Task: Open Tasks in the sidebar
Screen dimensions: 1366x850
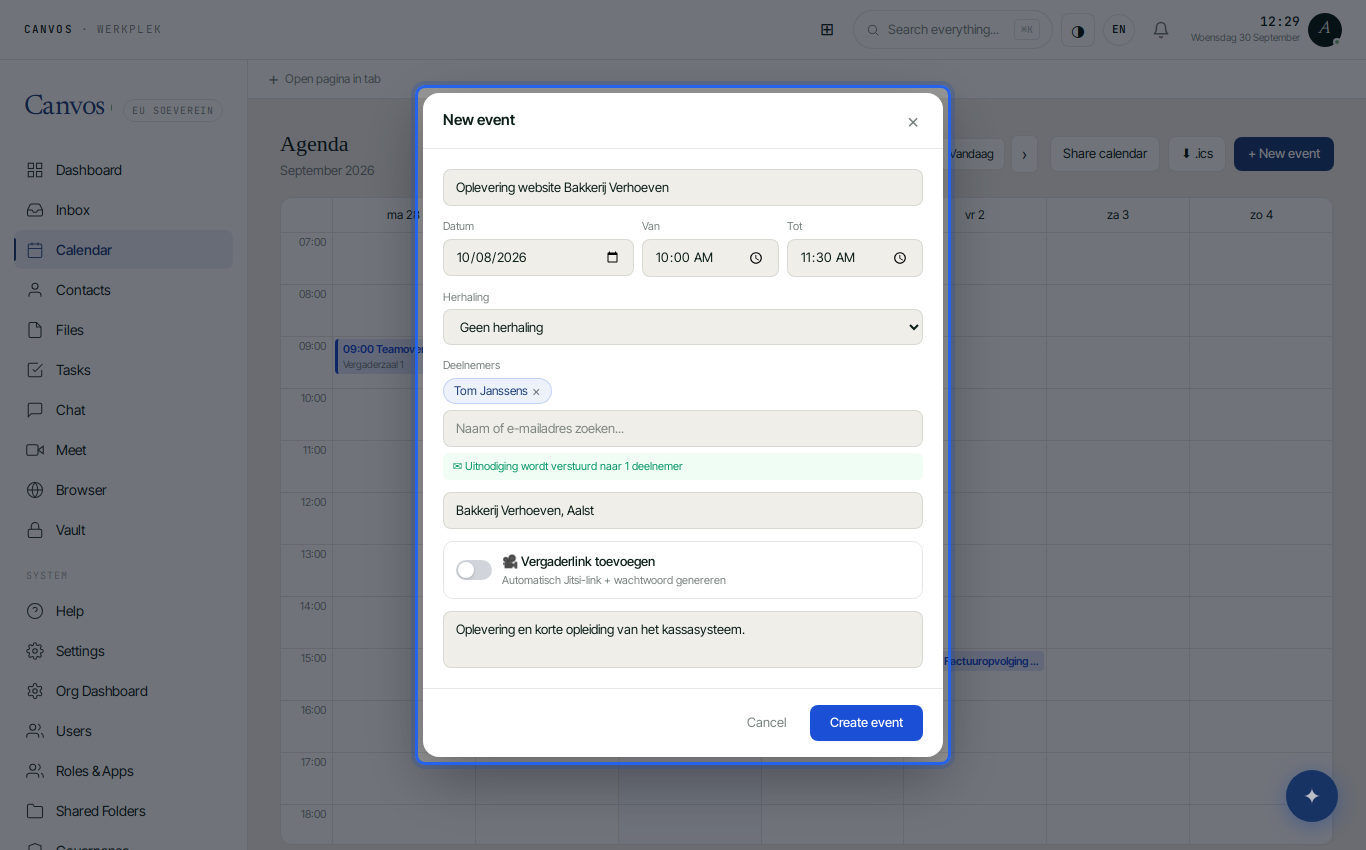Action: [x=123, y=370]
